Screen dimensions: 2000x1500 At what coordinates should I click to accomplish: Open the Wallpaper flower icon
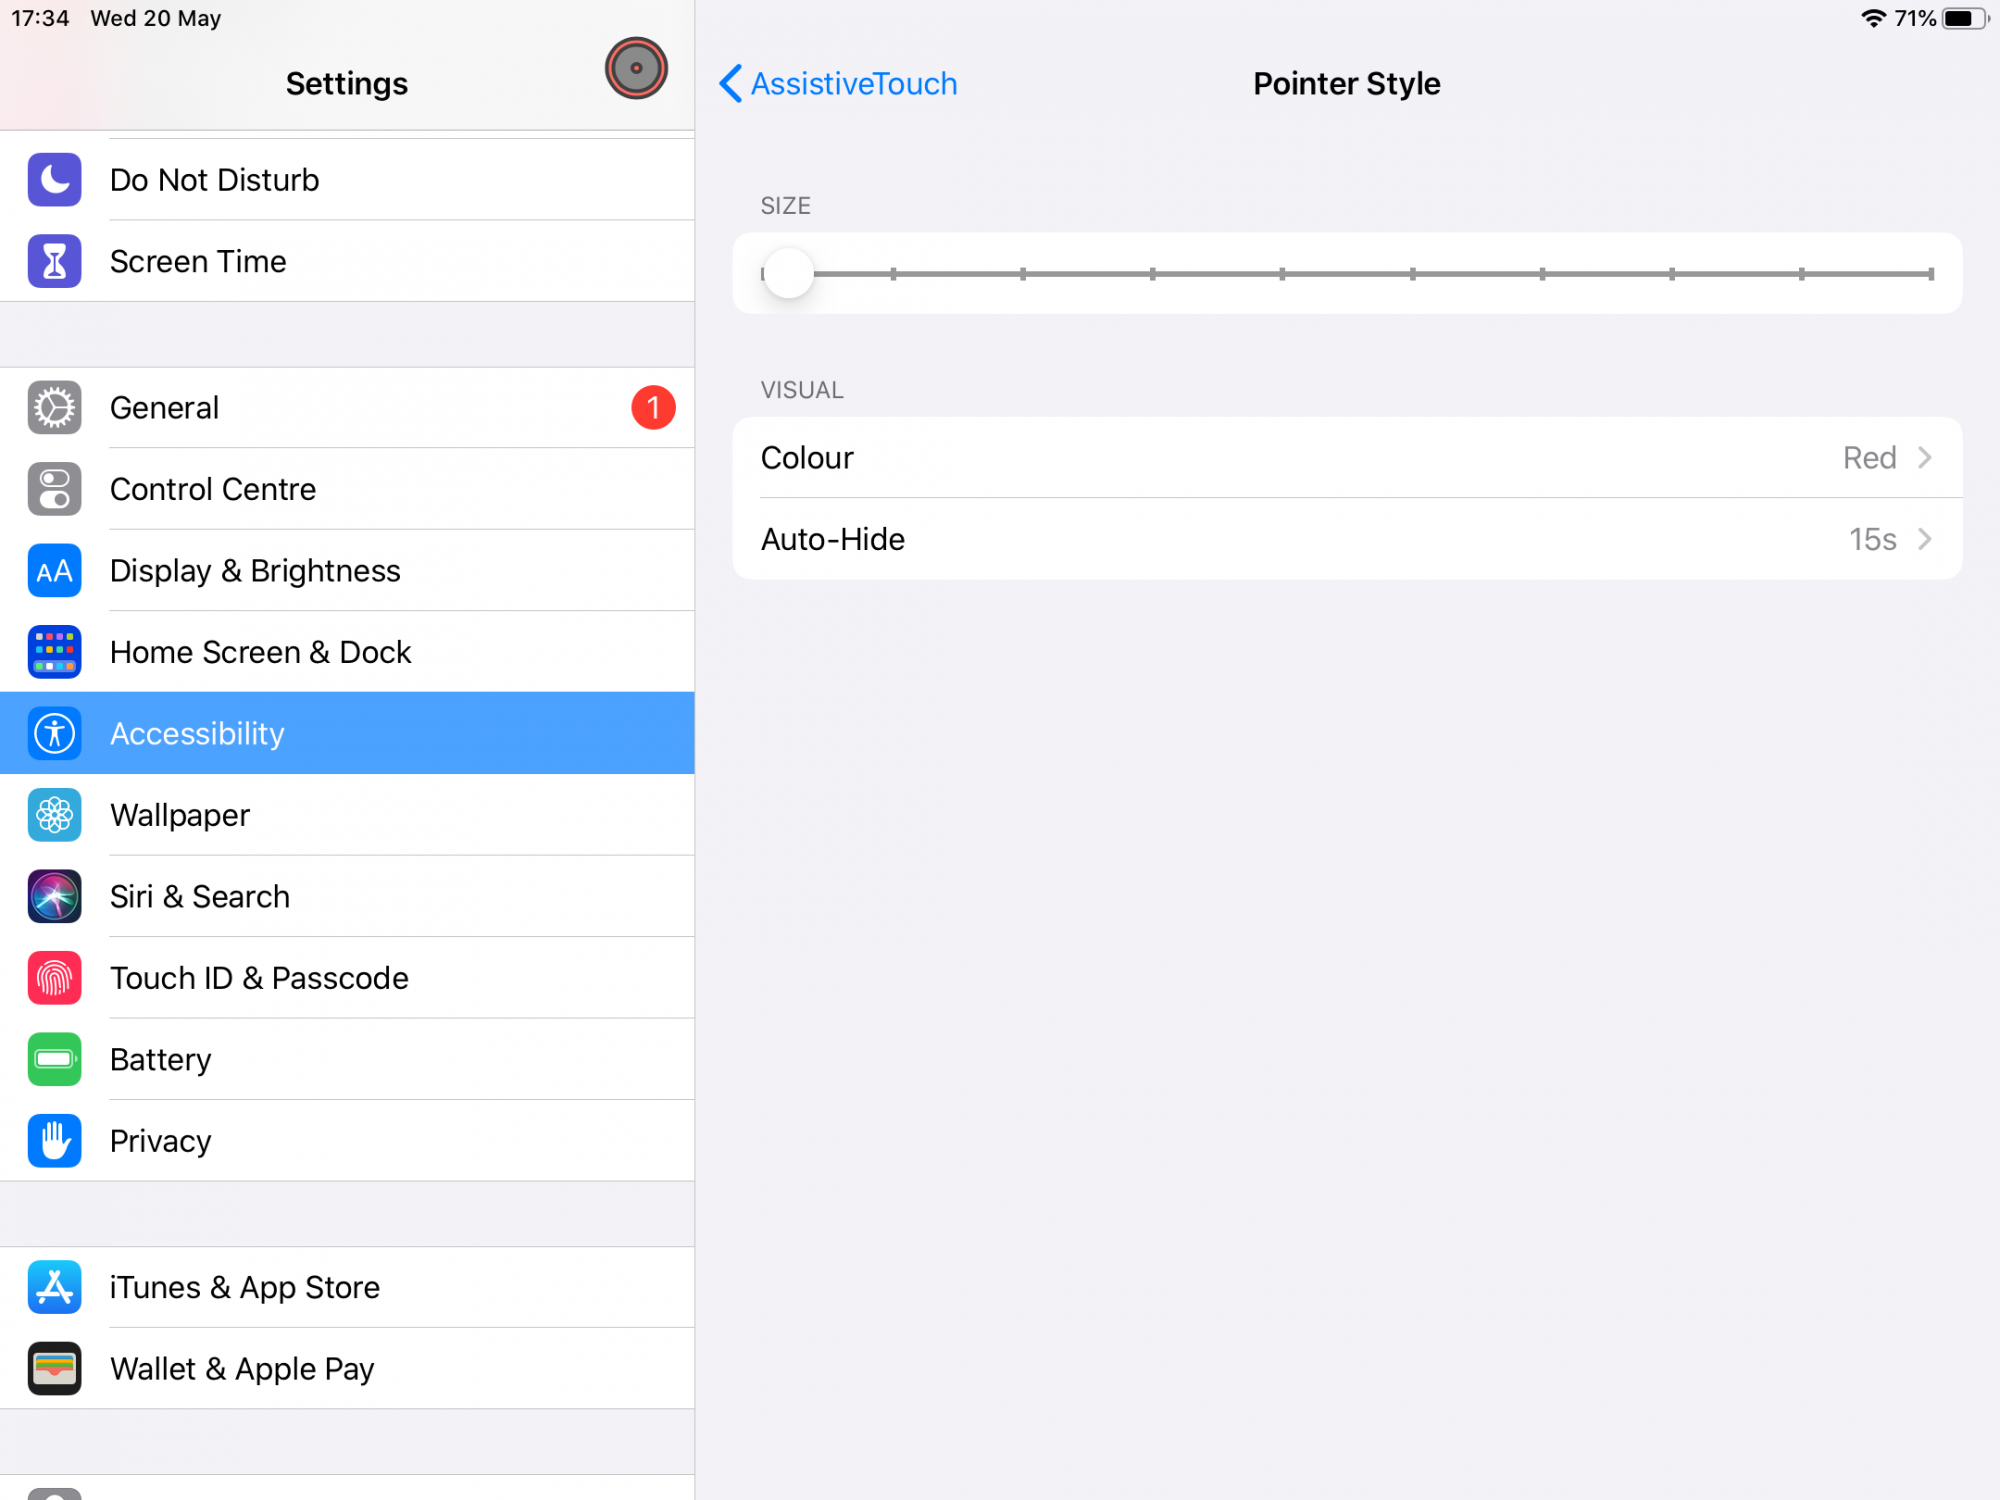click(54, 815)
